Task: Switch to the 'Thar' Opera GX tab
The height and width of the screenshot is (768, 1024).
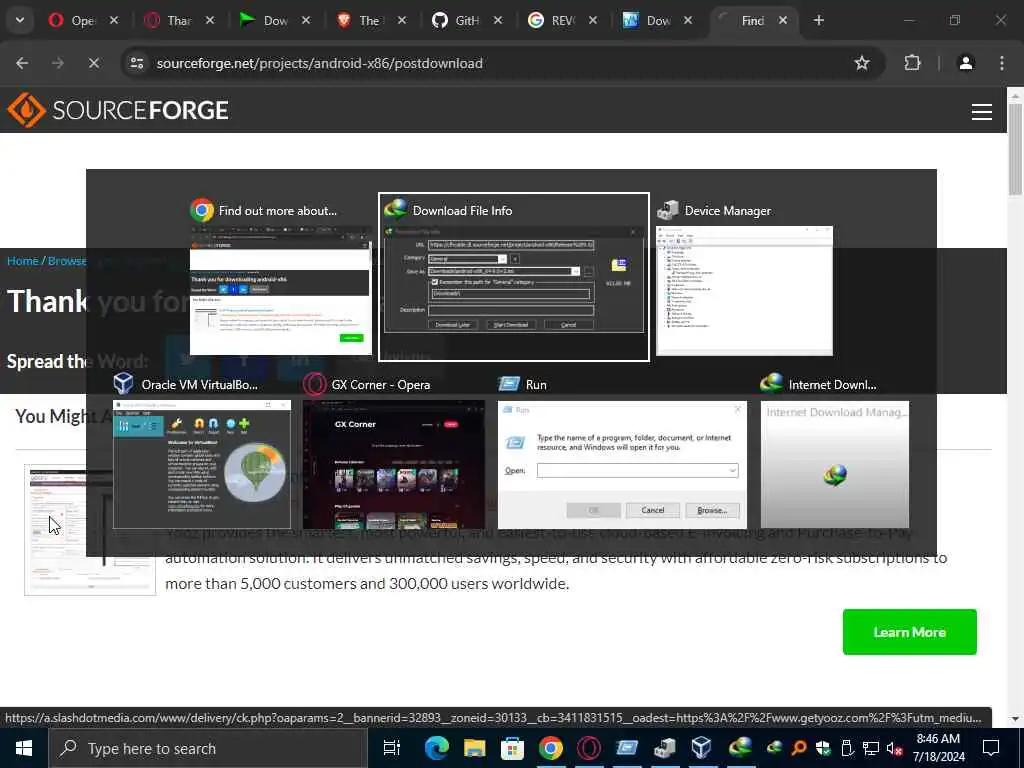Action: (179, 20)
